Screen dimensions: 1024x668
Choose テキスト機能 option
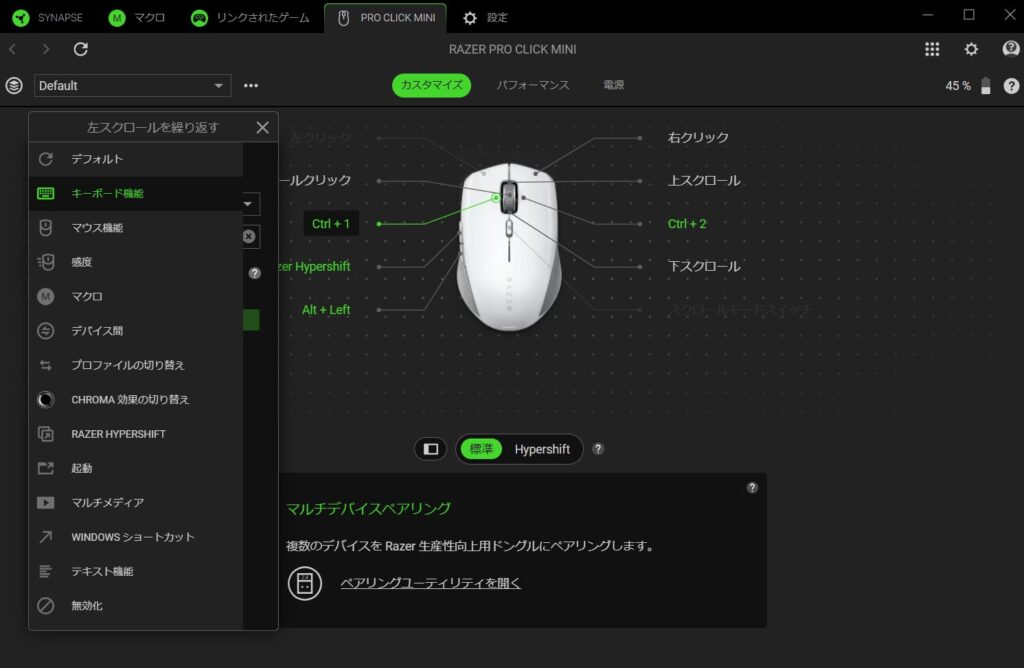pyautogui.click(x=136, y=571)
